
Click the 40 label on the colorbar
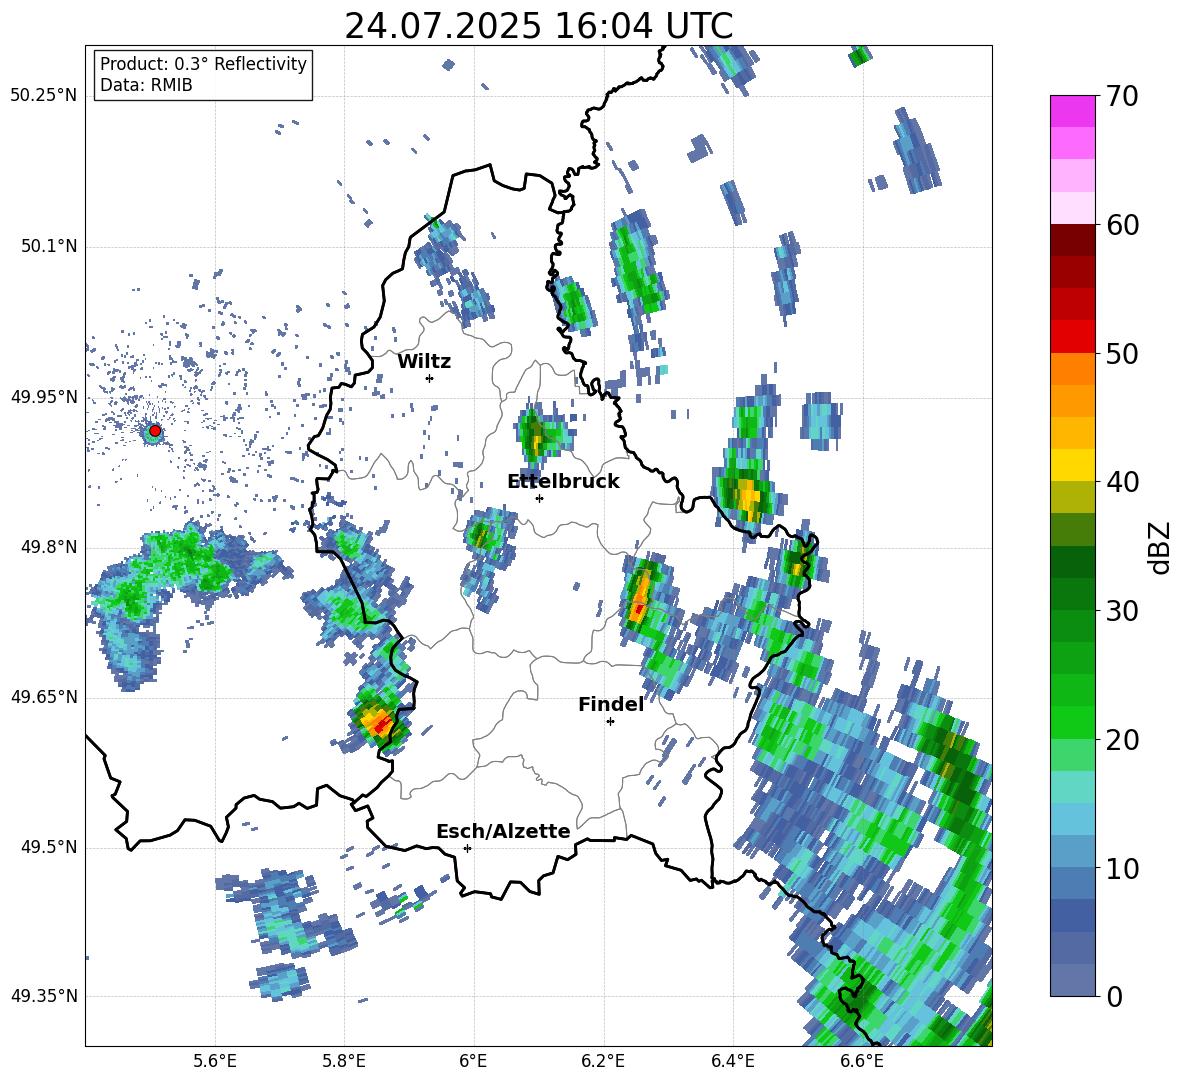click(x=1121, y=482)
